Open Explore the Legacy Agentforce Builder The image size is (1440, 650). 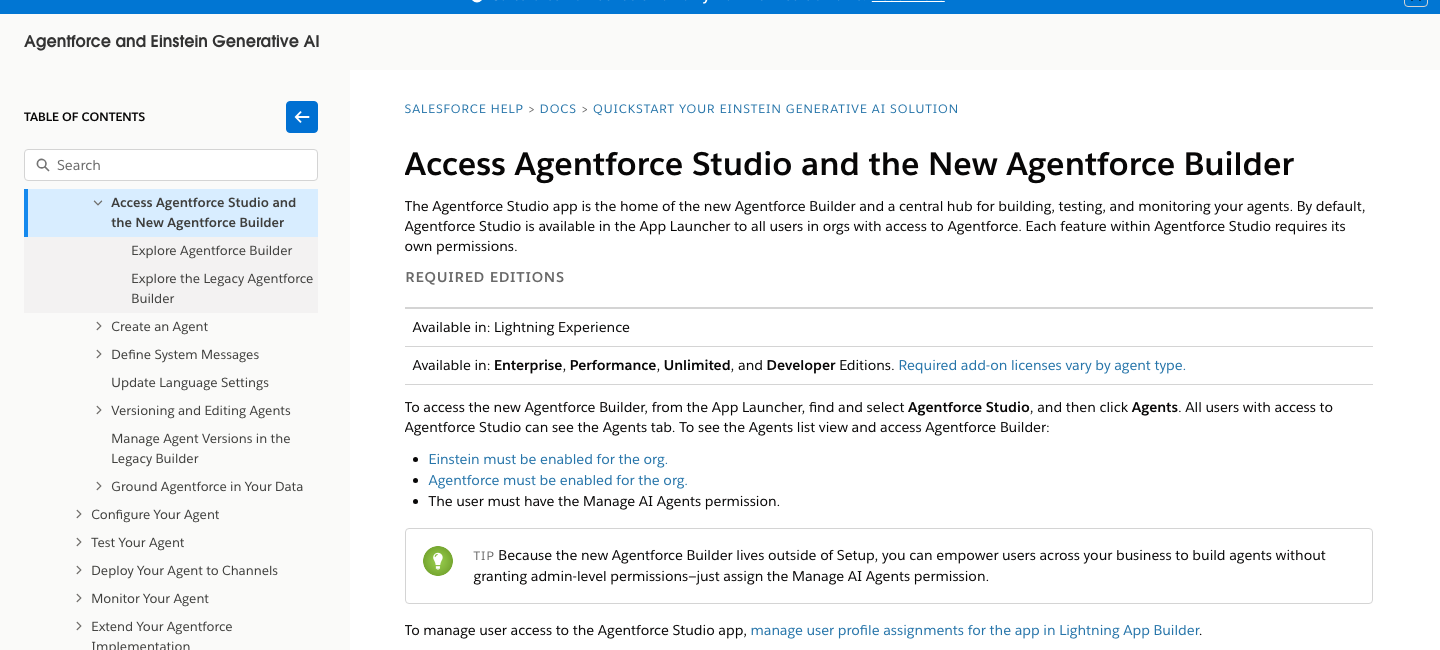[222, 289]
